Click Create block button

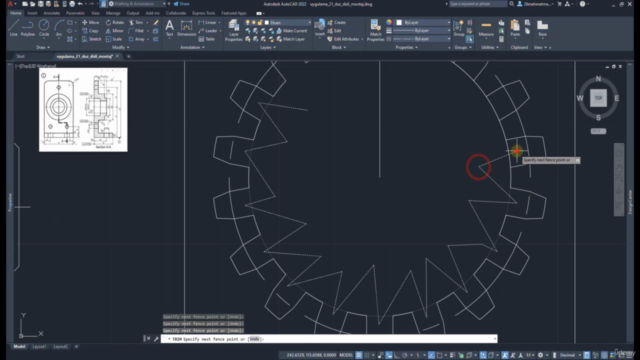pyautogui.click(x=336, y=22)
